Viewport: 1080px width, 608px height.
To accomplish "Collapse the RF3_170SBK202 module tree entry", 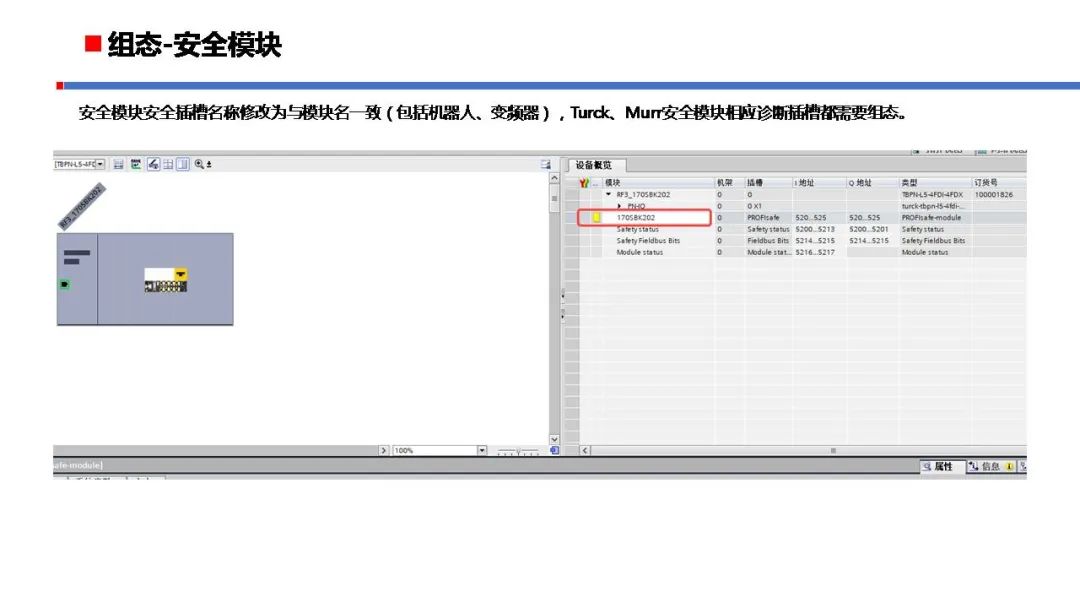I will click(x=608, y=194).
